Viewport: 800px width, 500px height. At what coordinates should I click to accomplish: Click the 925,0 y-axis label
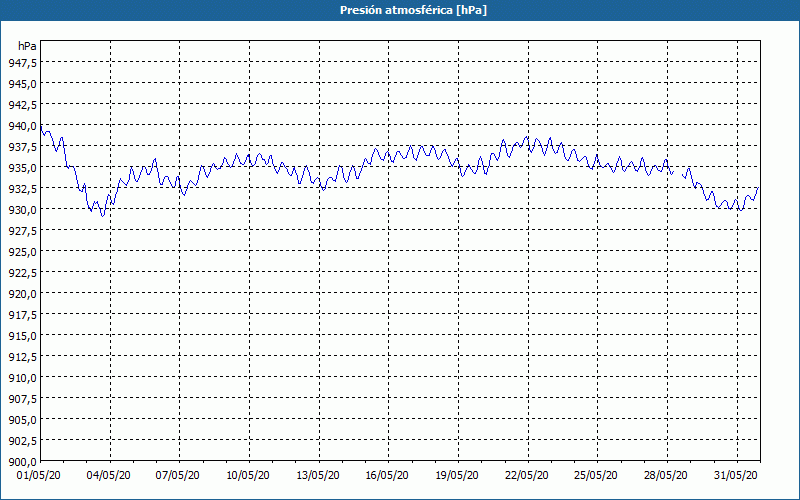coord(22,252)
